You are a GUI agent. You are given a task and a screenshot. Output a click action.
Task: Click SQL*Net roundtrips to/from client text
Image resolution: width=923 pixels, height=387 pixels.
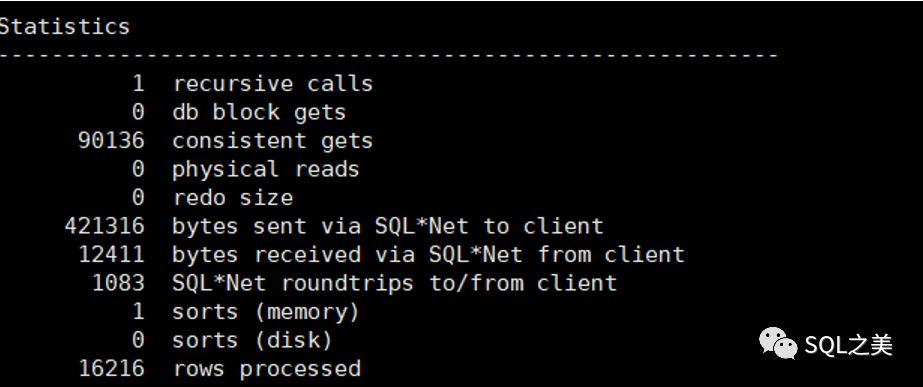(394, 283)
